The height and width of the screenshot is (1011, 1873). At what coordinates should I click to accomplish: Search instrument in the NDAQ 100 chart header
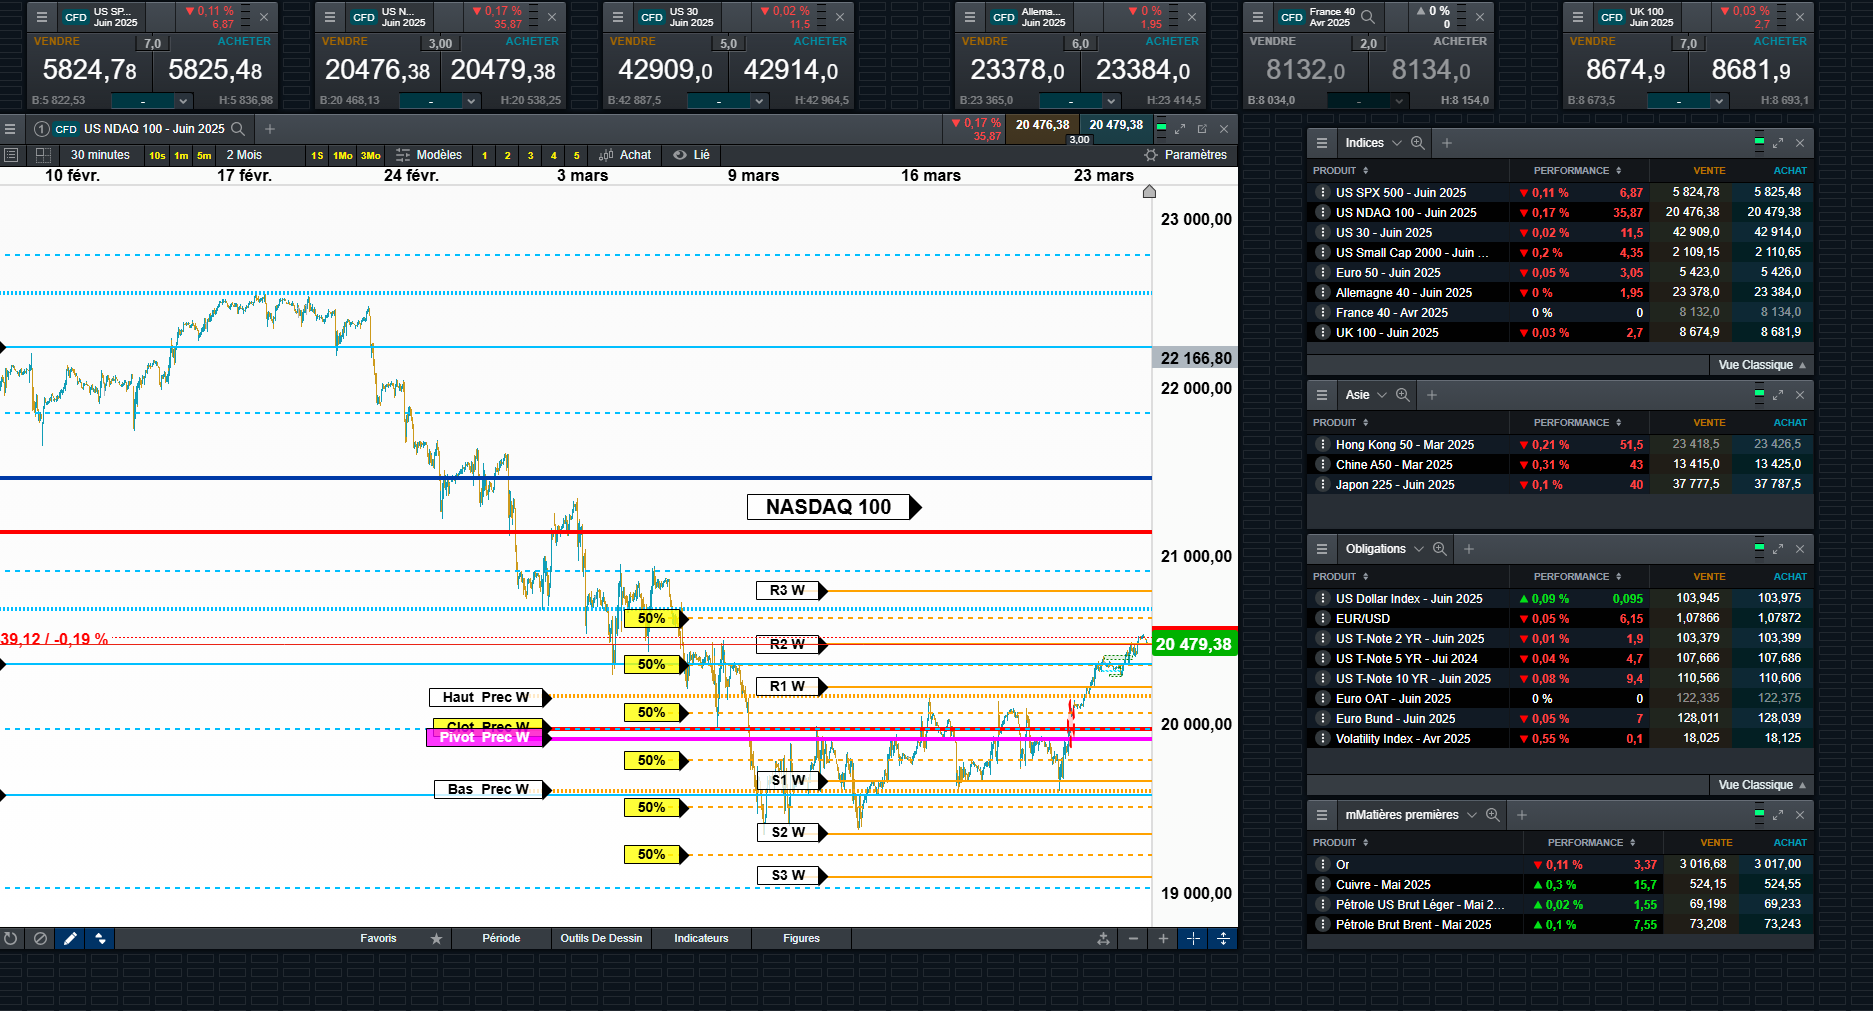click(x=238, y=129)
